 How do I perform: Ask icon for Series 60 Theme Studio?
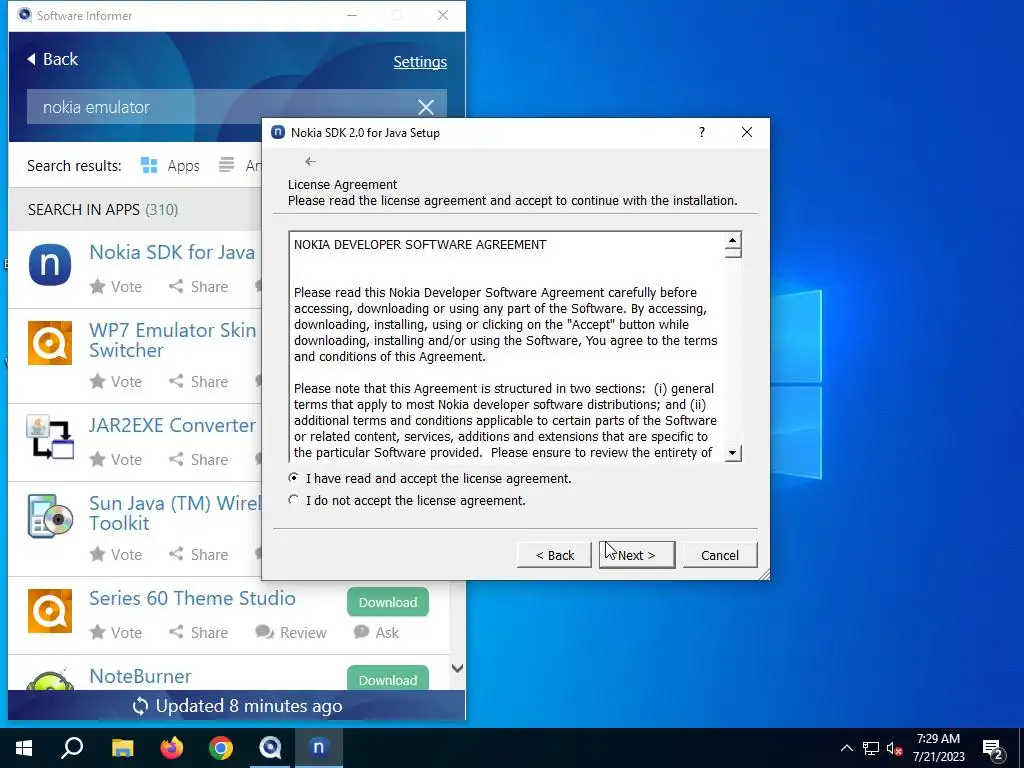(361, 632)
